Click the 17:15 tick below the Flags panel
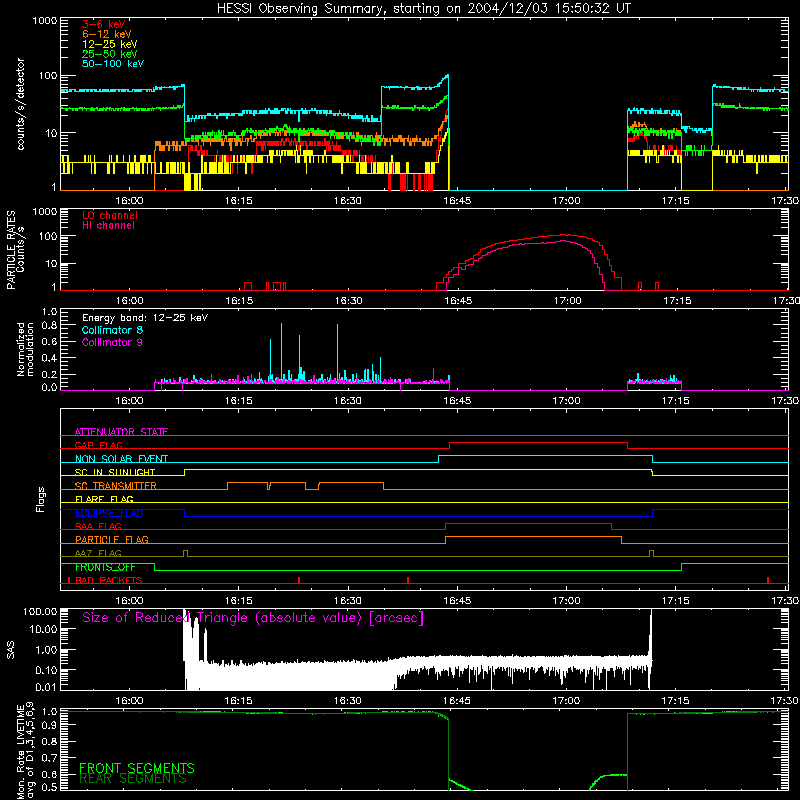The image size is (800, 800). [x=676, y=601]
